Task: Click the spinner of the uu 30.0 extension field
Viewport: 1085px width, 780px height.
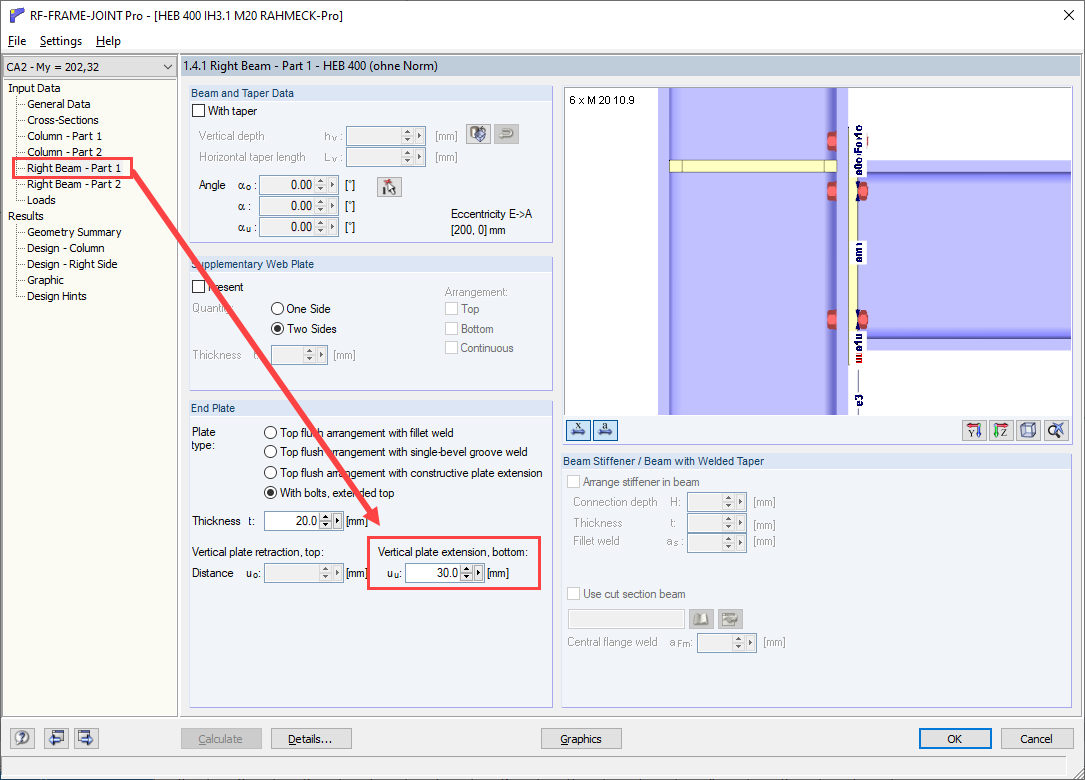Action: [466, 573]
